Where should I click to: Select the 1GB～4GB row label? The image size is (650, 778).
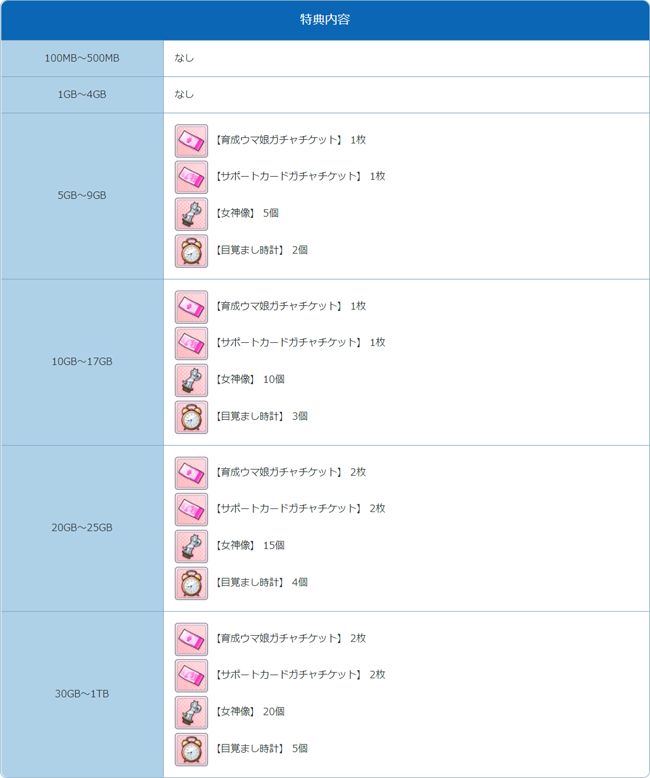coord(82,95)
